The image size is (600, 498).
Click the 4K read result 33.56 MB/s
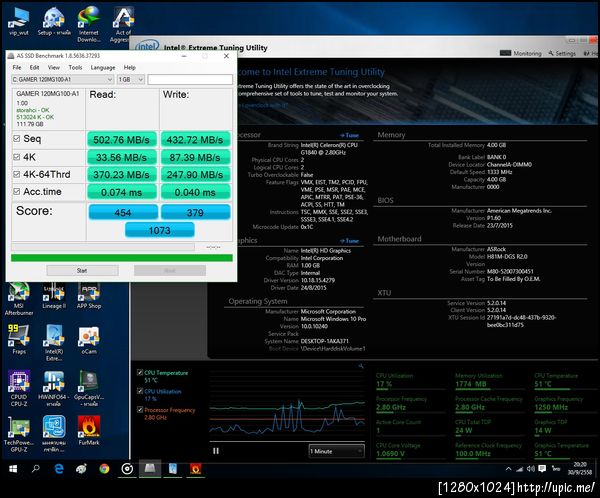point(122,157)
